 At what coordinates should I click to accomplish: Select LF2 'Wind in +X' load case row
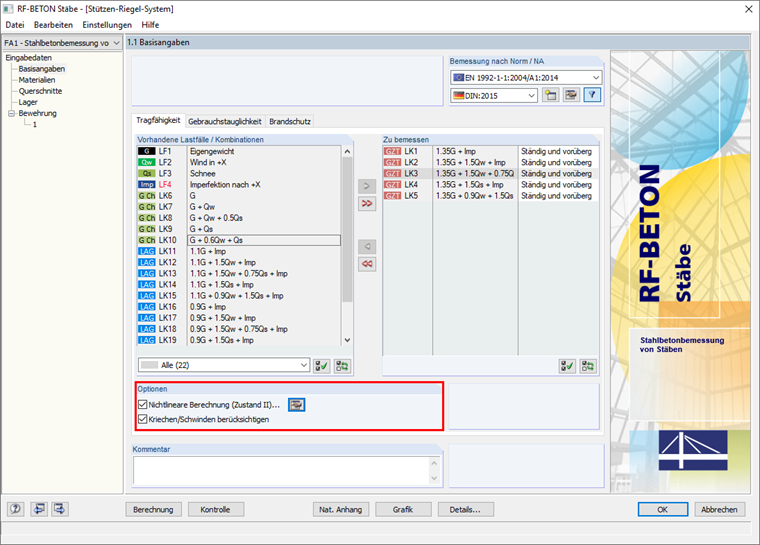(239, 162)
